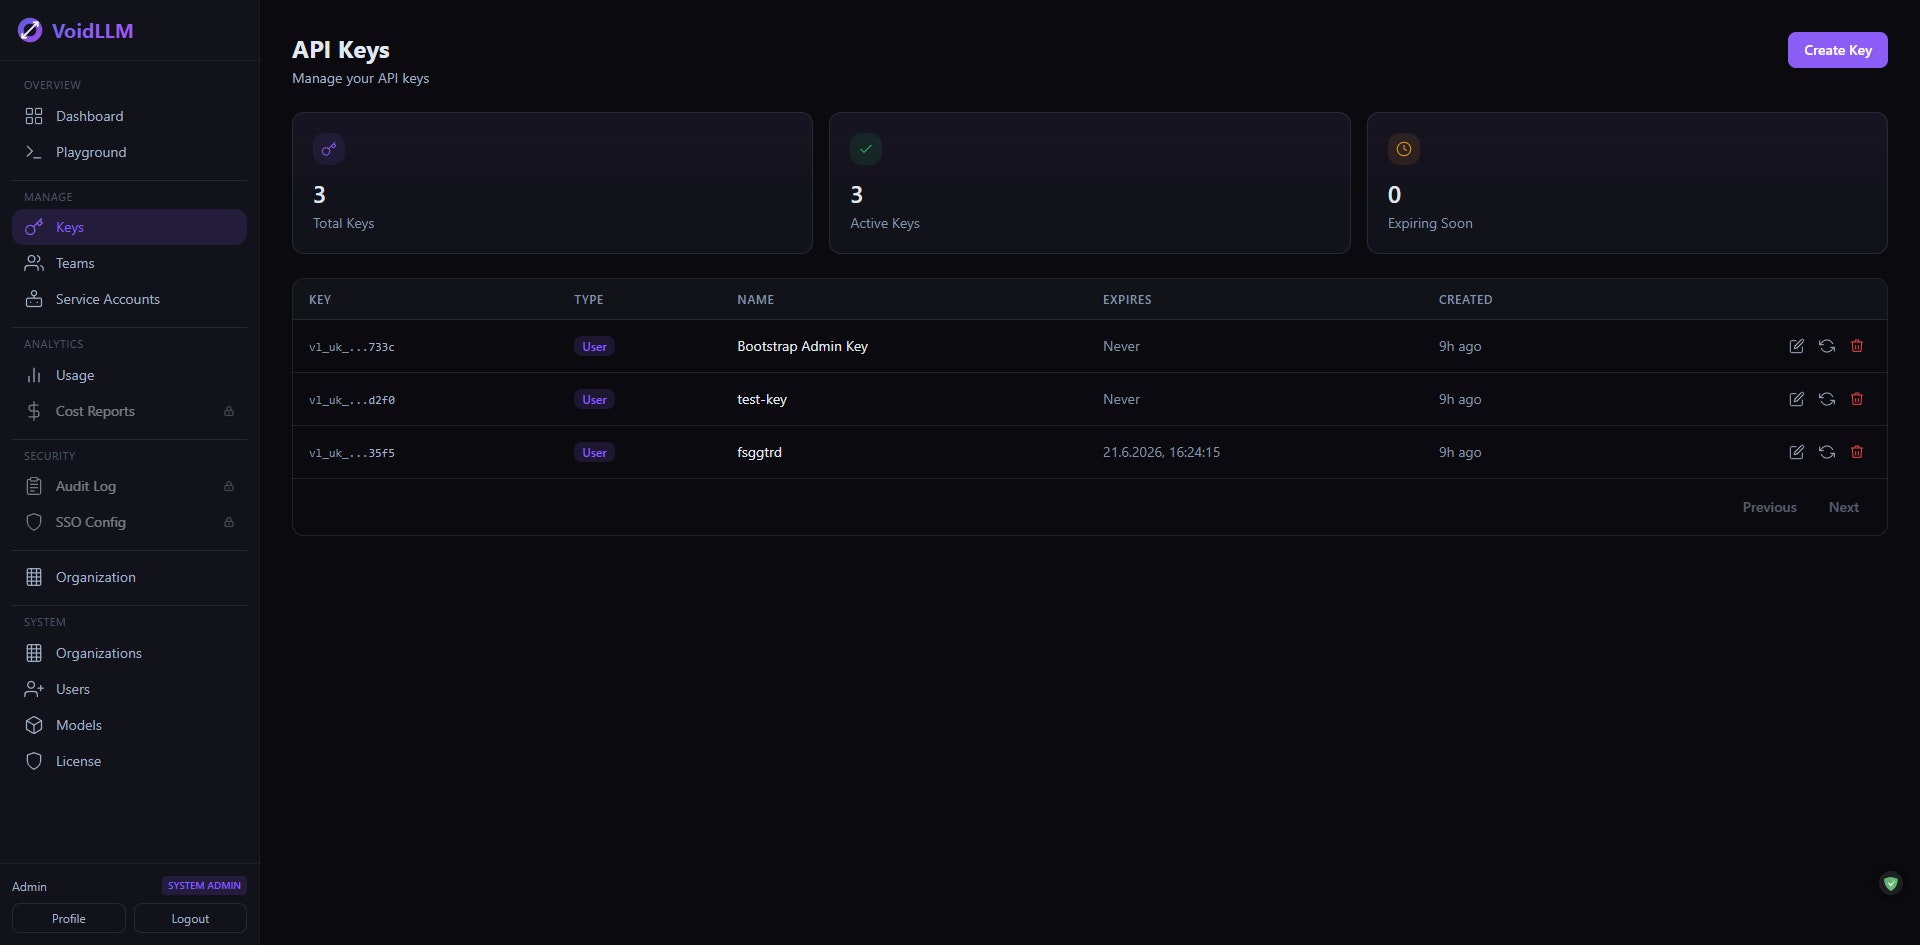Viewport: 1920px width, 945px height.
Task: Open the Usage bar chart icon
Action: point(34,375)
